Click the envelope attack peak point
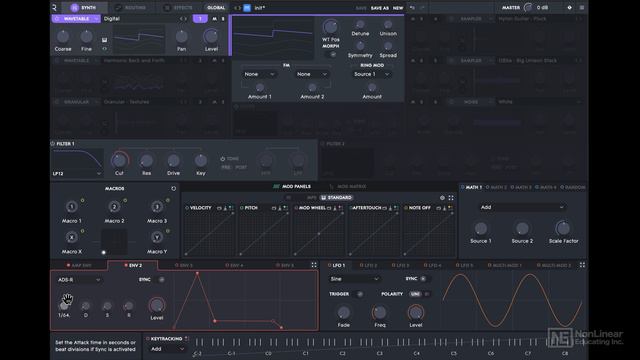The image size is (640, 360). [198, 273]
